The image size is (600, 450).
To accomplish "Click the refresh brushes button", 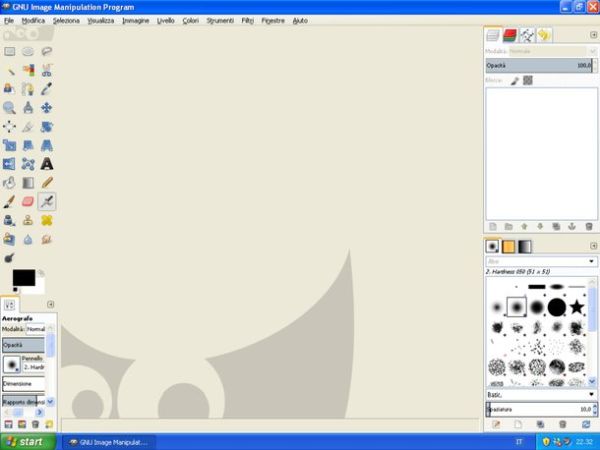I will 586,424.
